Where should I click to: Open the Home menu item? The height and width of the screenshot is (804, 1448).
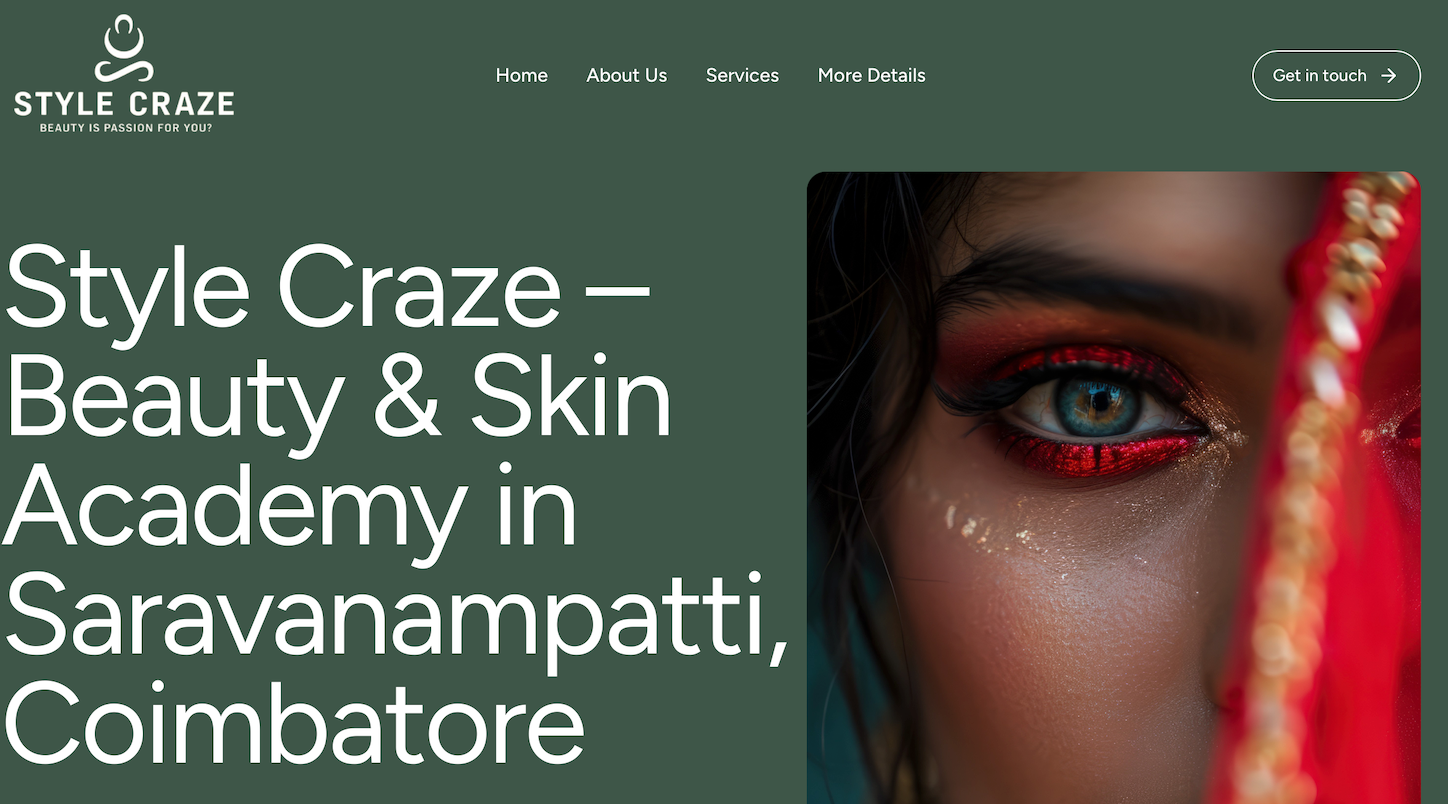coord(521,75)
